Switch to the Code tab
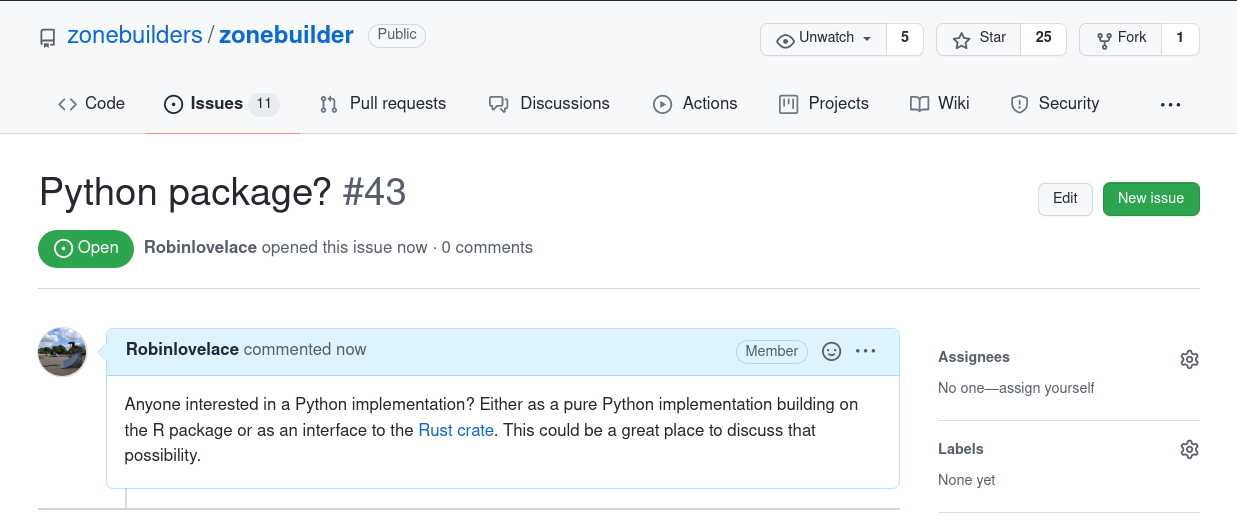This screenshot has height=519, width=1237. click(91, 104)
